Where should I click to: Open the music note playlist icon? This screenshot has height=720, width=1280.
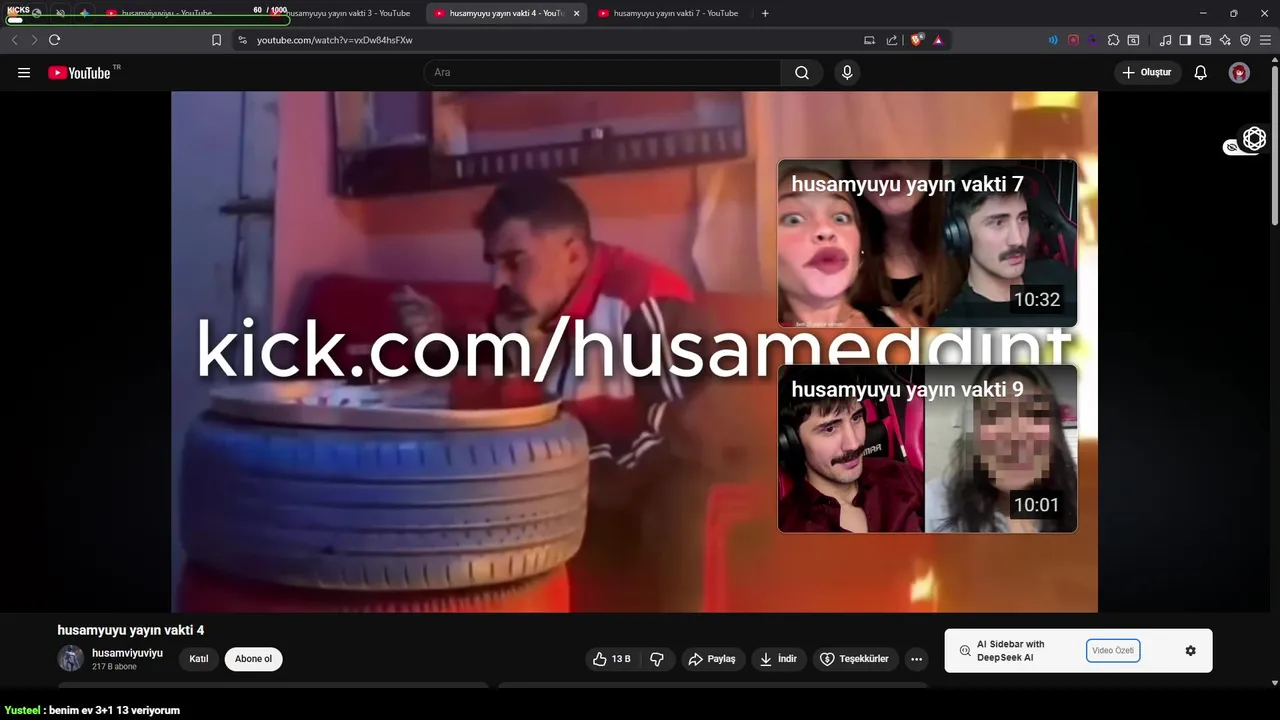1165,40
